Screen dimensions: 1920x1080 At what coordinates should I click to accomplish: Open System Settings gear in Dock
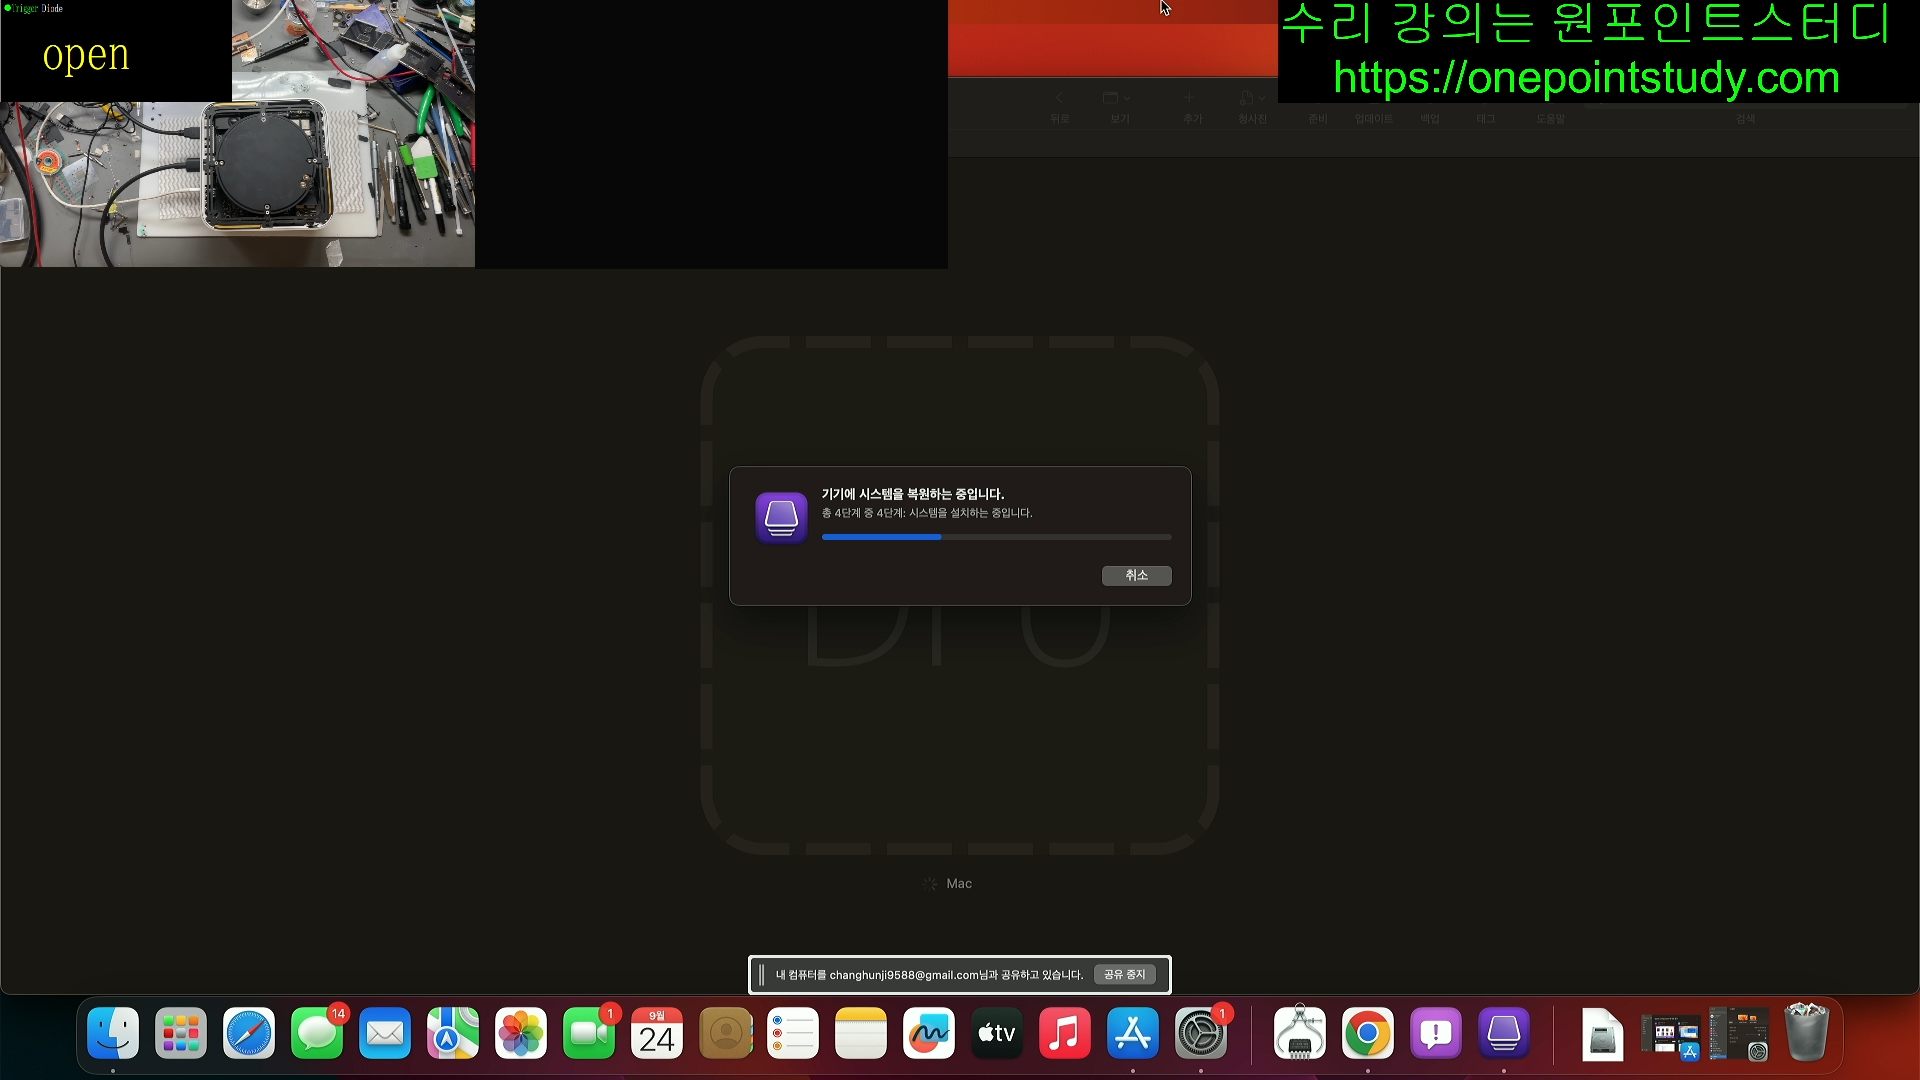1200,1033
